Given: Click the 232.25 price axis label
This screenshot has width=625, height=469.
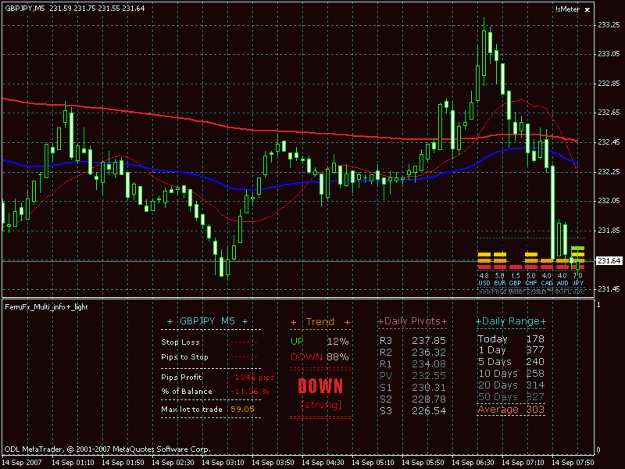Looking at the screenshot, I should point(609,171).
